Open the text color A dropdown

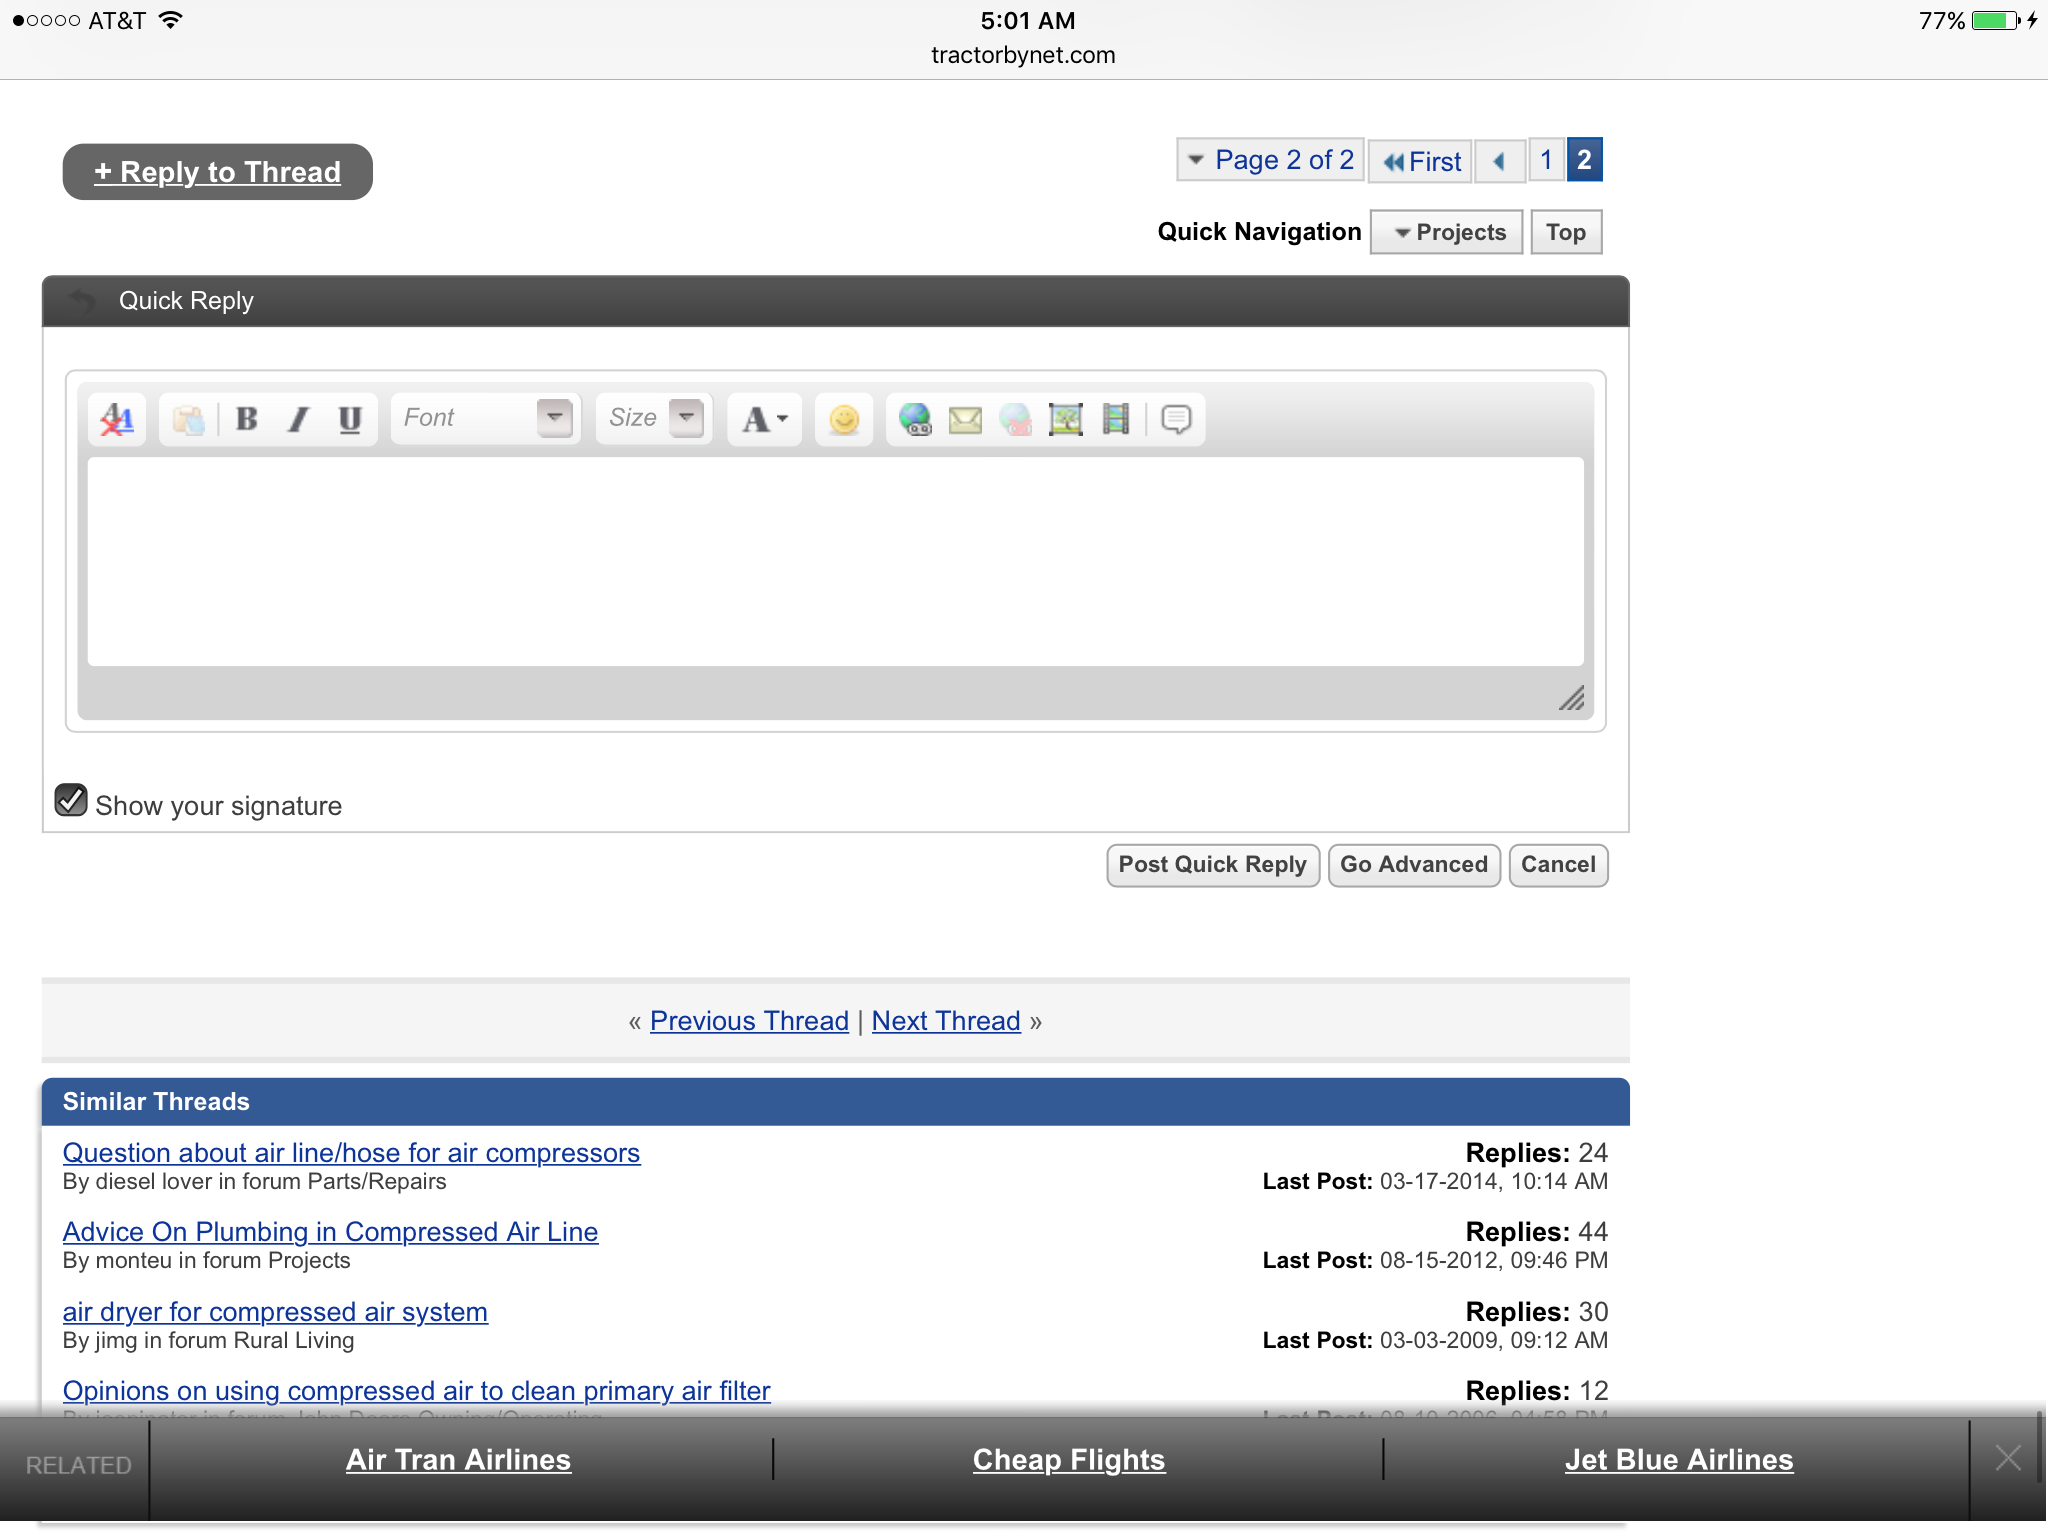click(765, 419)
